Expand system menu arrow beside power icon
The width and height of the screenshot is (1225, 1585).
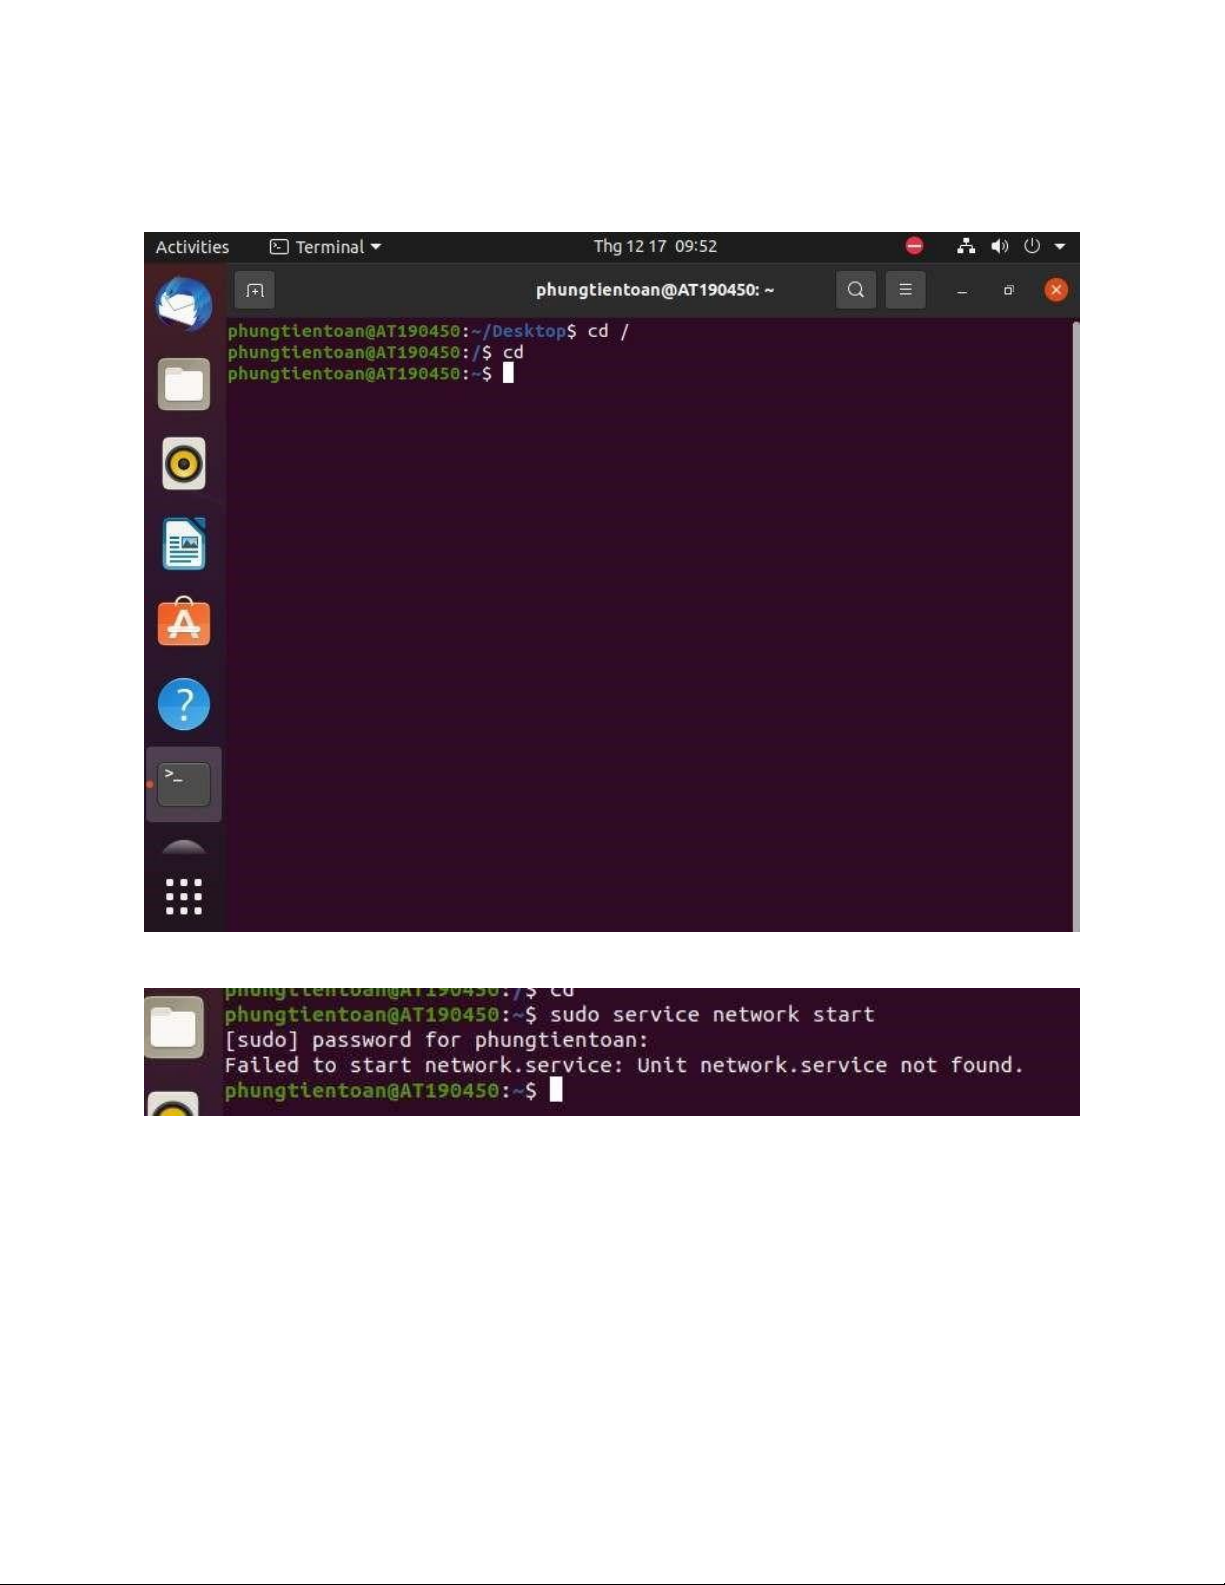[x=1060, y=246]
